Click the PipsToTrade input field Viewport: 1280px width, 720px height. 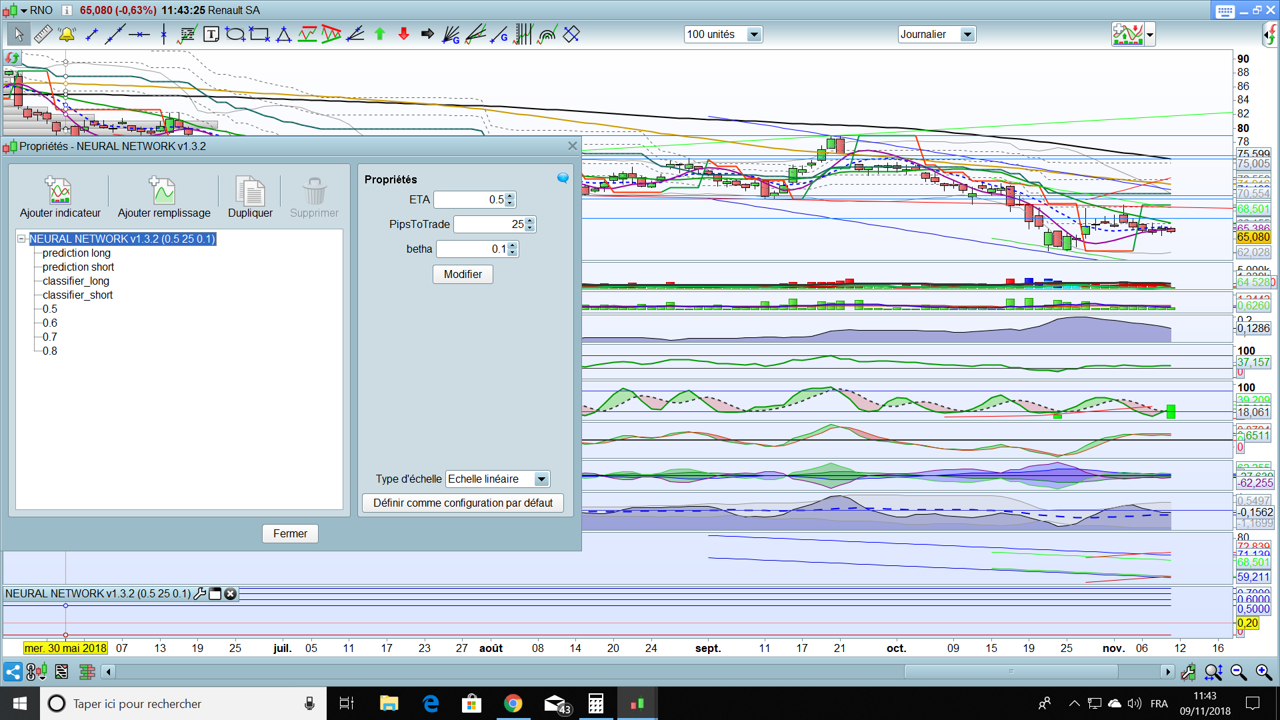point(489,224)
